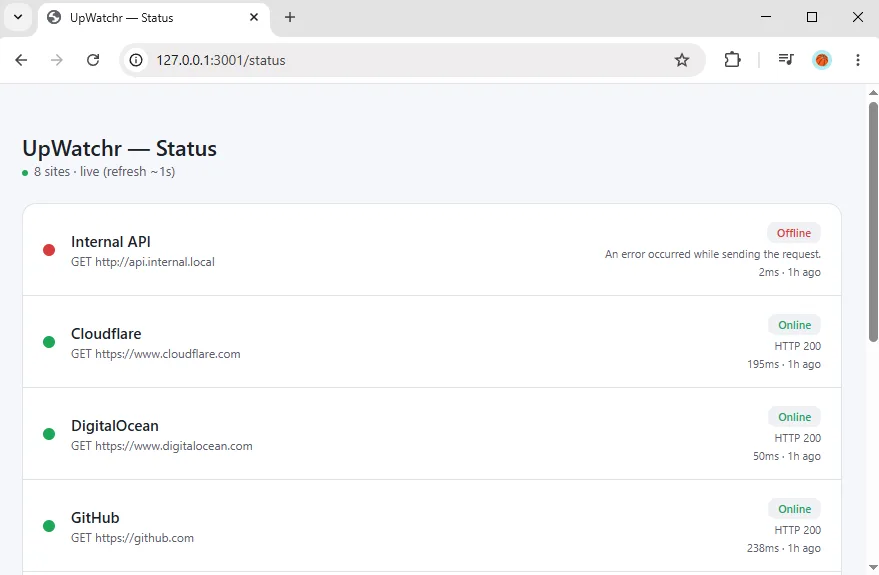This screenshot has height=575, width=879.
Task: Click '50ms · 1h ago' timing text
Action: coord(787,456)
